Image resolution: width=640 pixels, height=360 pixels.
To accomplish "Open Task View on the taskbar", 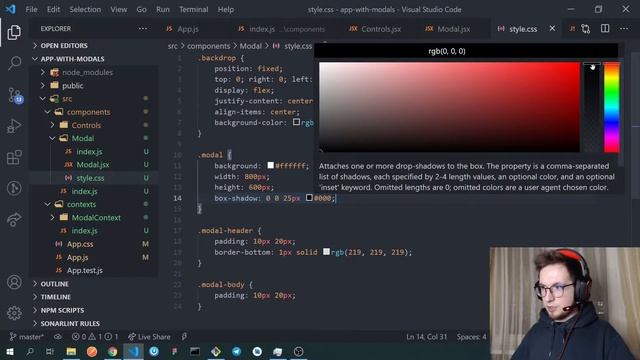I will (x=50, y=351).
